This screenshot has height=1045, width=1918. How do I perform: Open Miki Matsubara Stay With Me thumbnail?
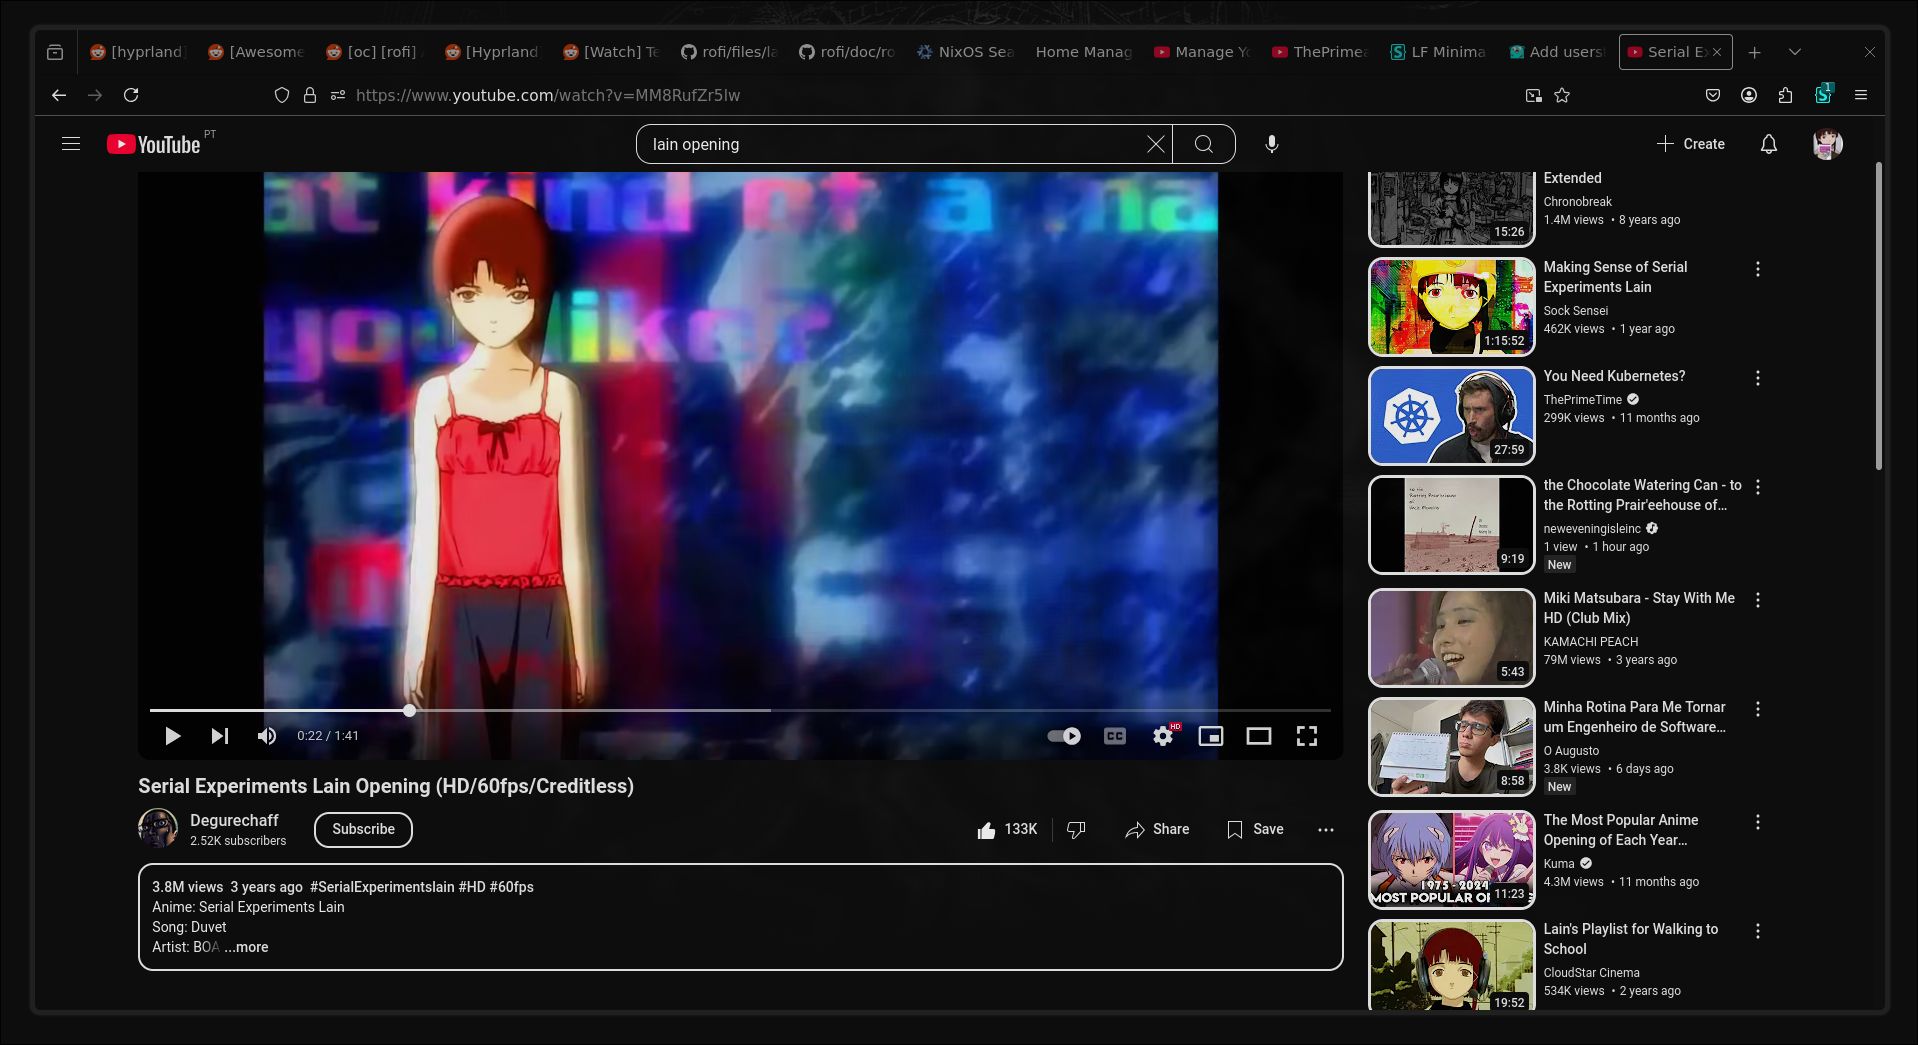pos(1451,638)
